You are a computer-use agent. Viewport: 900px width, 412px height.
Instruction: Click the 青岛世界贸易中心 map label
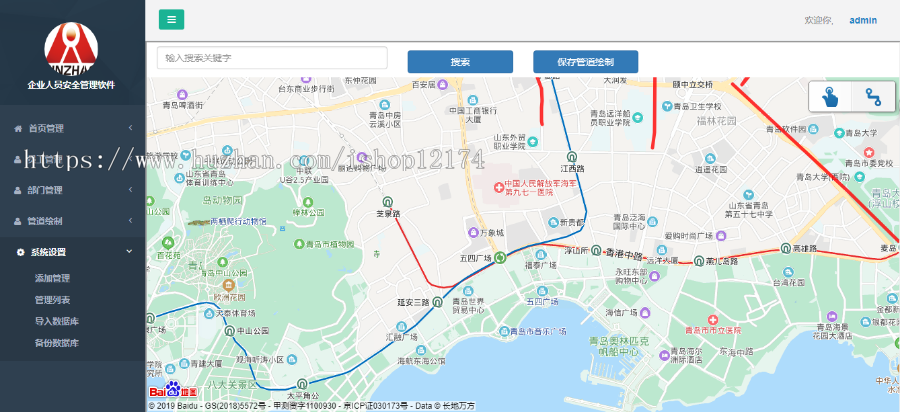(468, 306)
